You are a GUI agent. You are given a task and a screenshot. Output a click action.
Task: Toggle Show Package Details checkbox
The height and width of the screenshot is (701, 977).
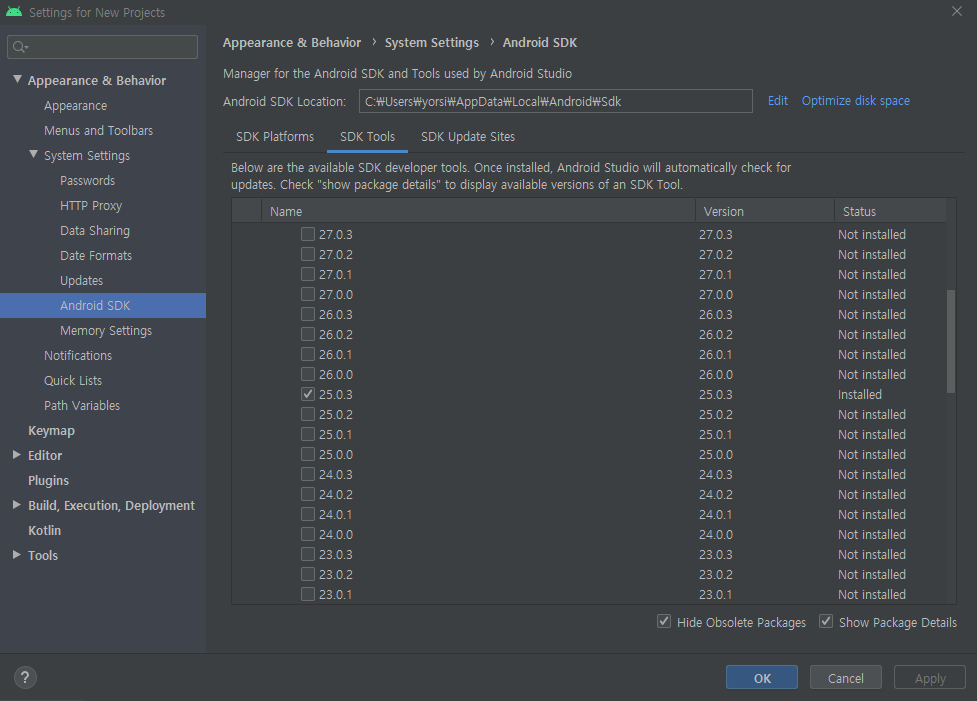(x=826, y=621)
